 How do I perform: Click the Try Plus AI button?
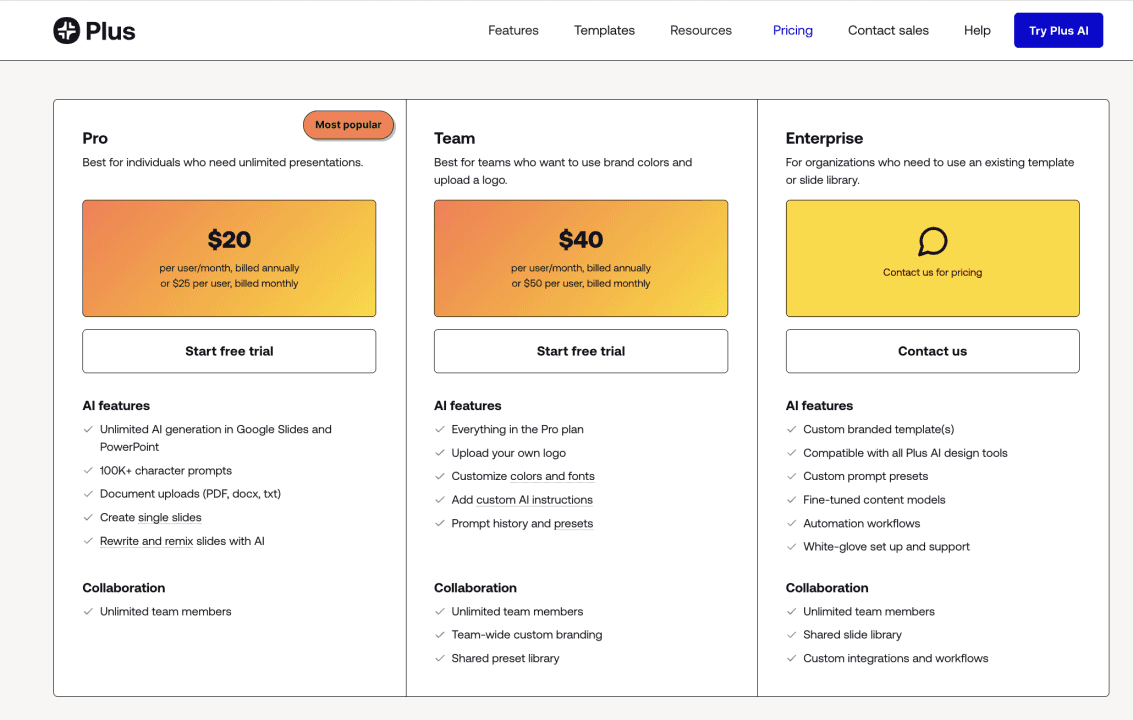(1059, 30)
